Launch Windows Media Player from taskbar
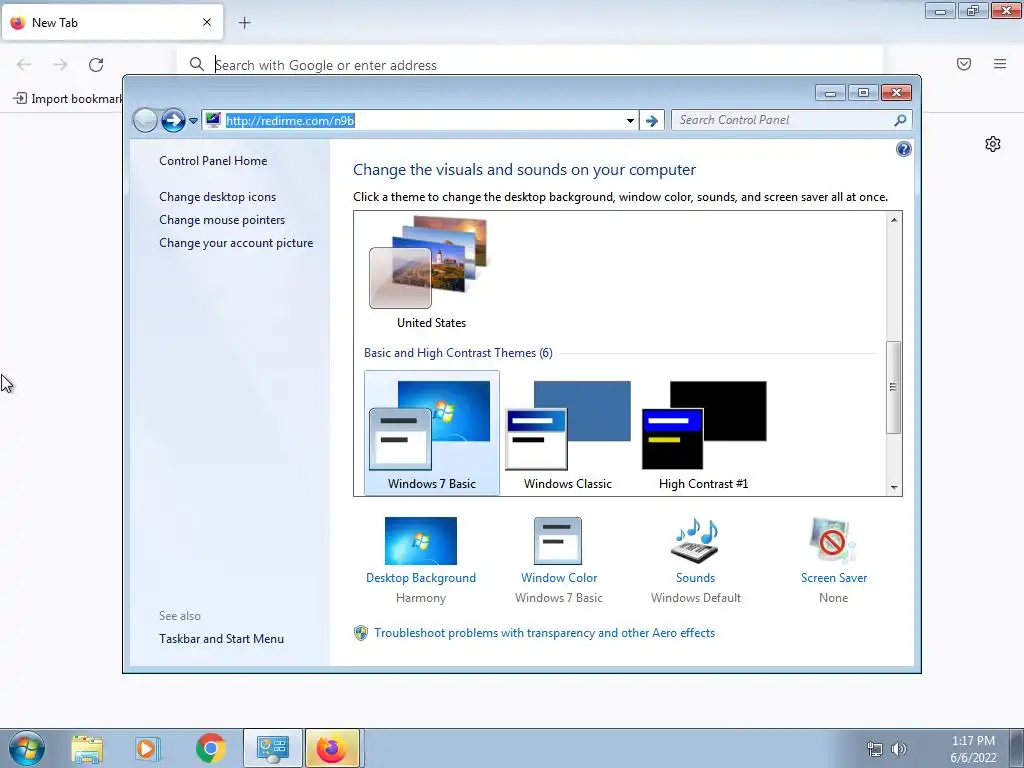1024x768 pixels. click(148, 748)
